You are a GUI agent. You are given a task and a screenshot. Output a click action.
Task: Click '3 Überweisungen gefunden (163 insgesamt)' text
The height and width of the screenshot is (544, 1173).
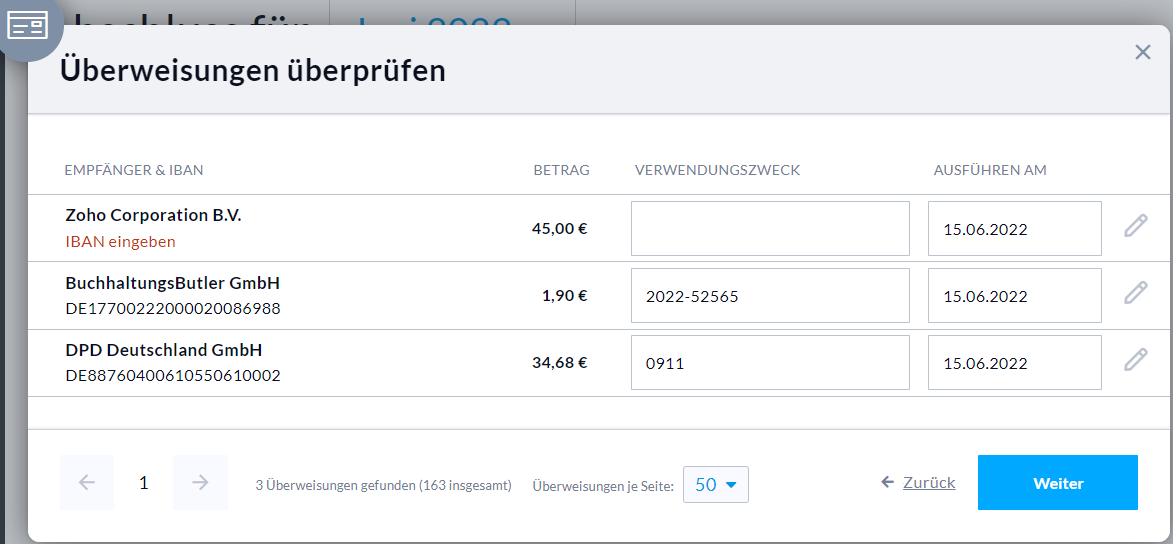click(384, 486)
